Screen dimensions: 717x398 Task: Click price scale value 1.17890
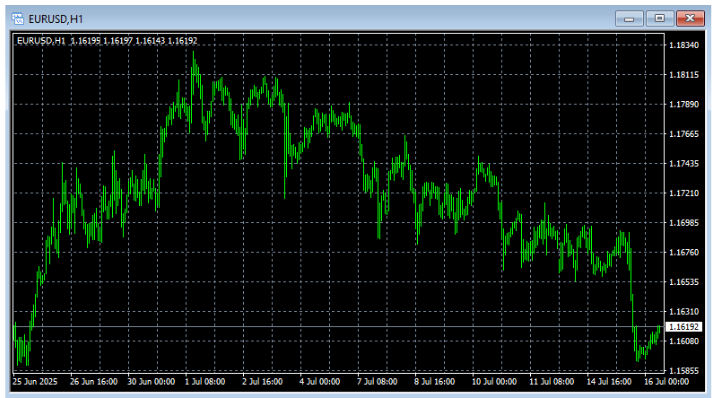(x=684, y=104)
